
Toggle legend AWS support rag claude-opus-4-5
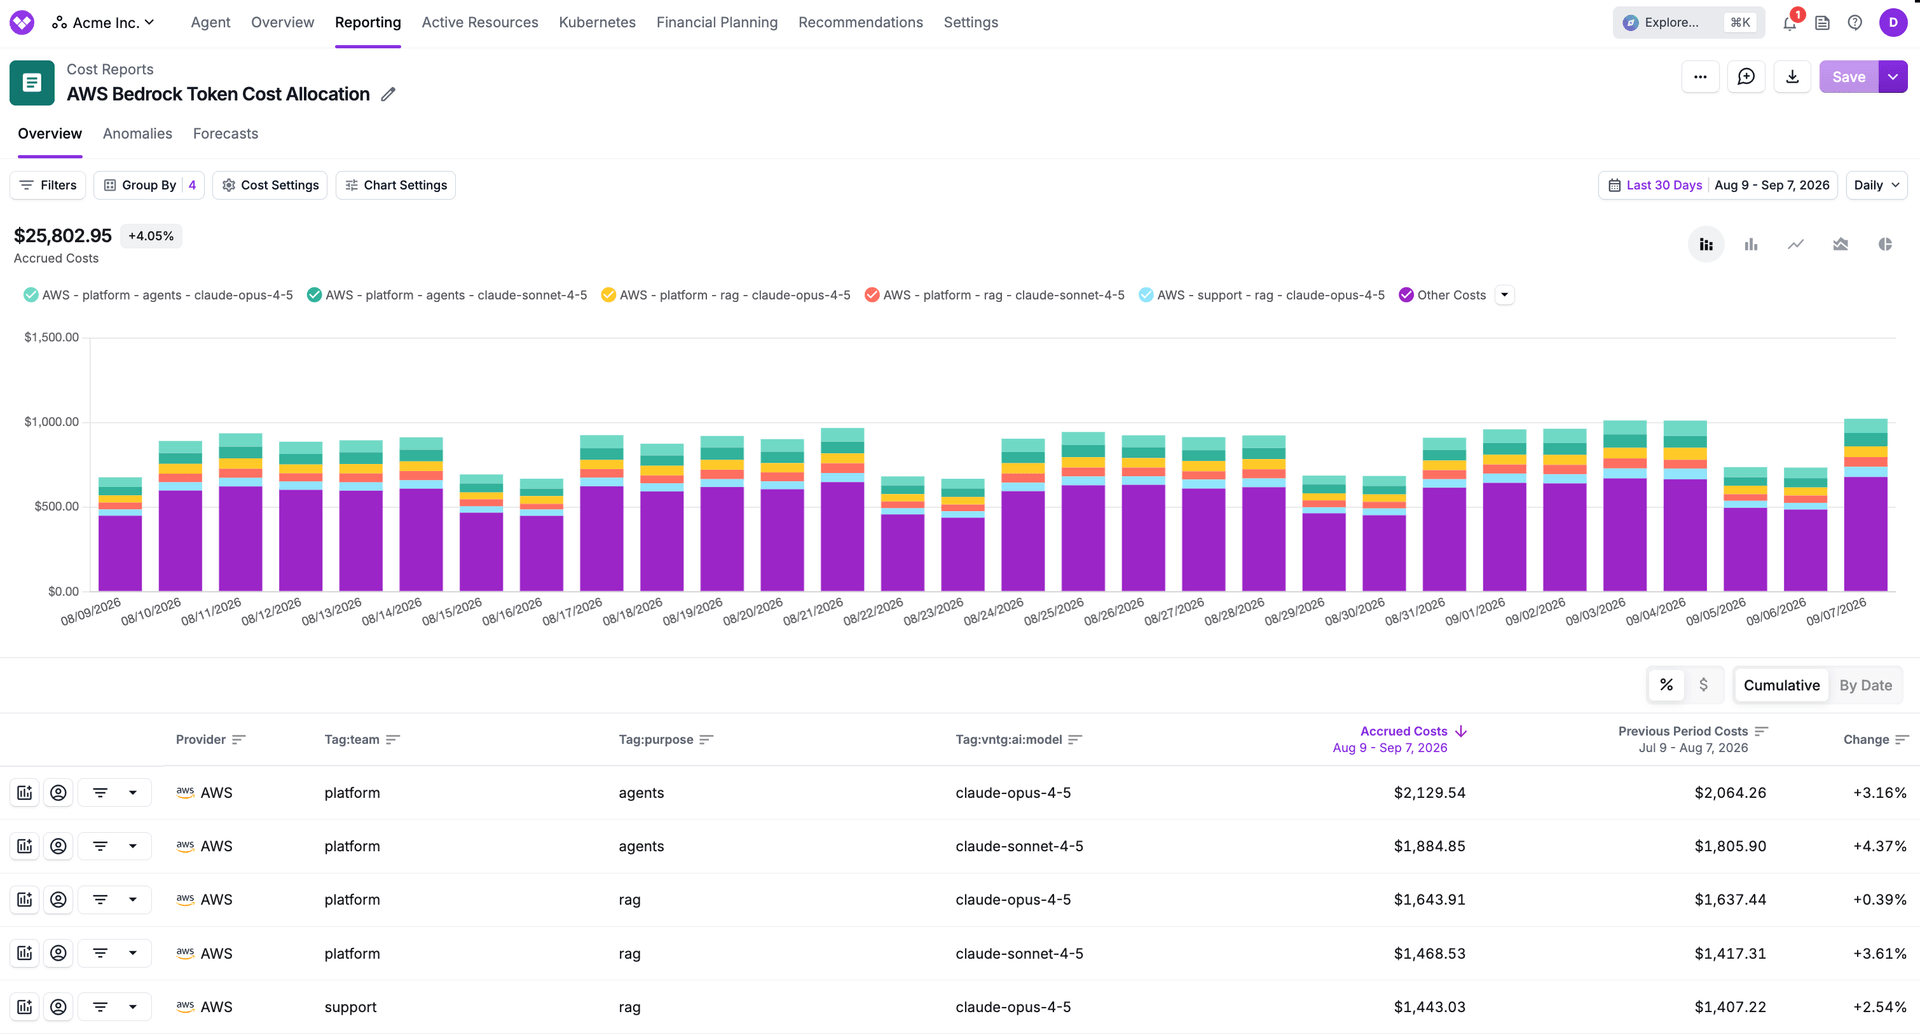coord(1262,295)
